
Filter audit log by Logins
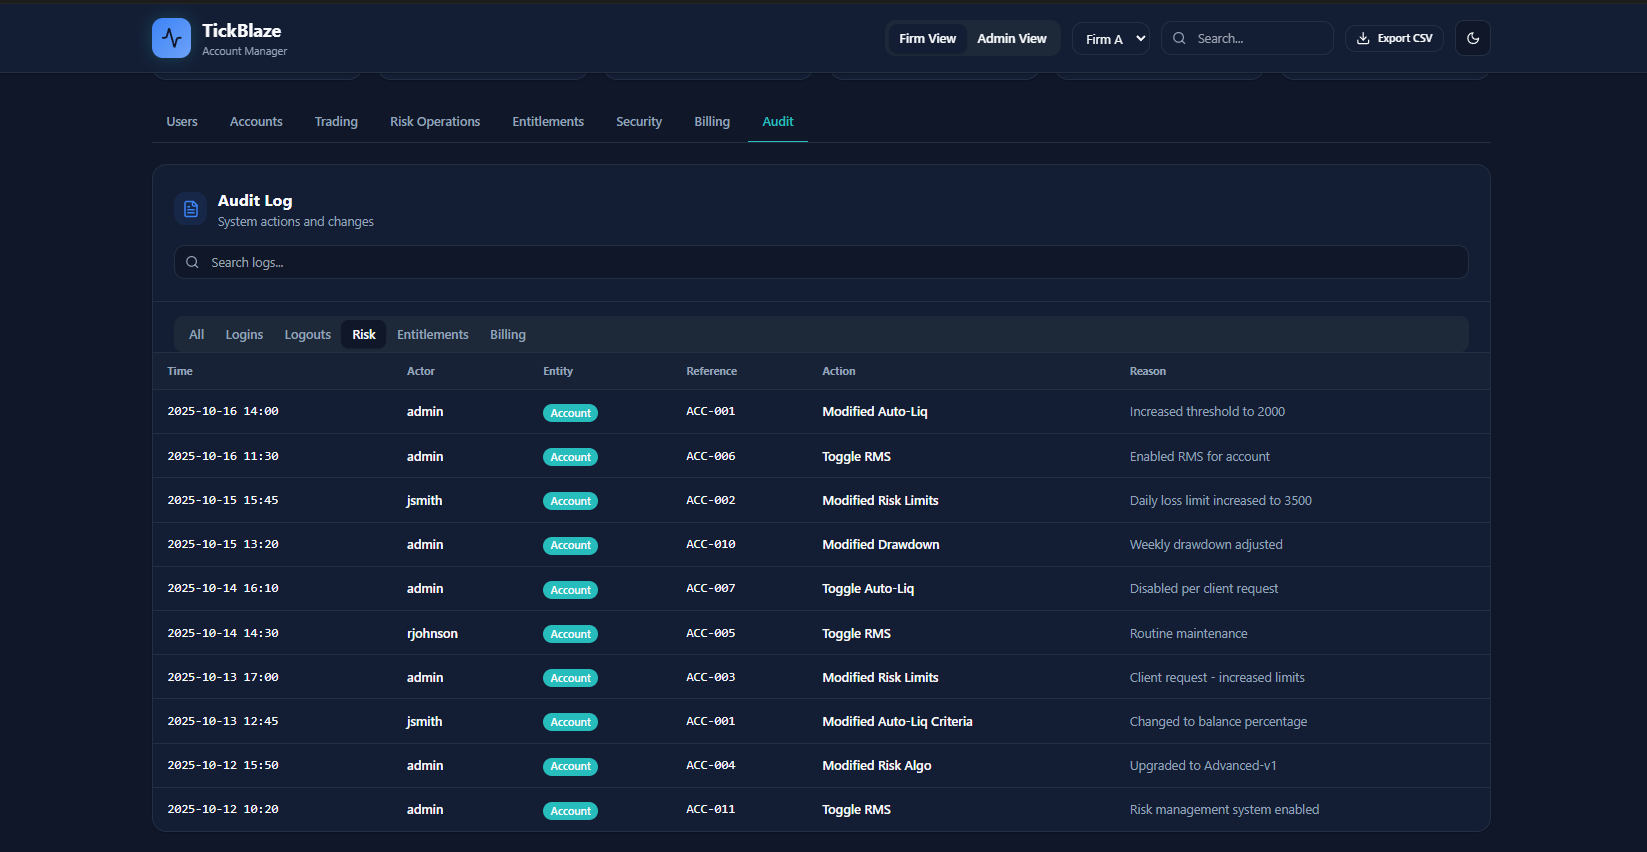click(244, 334)
